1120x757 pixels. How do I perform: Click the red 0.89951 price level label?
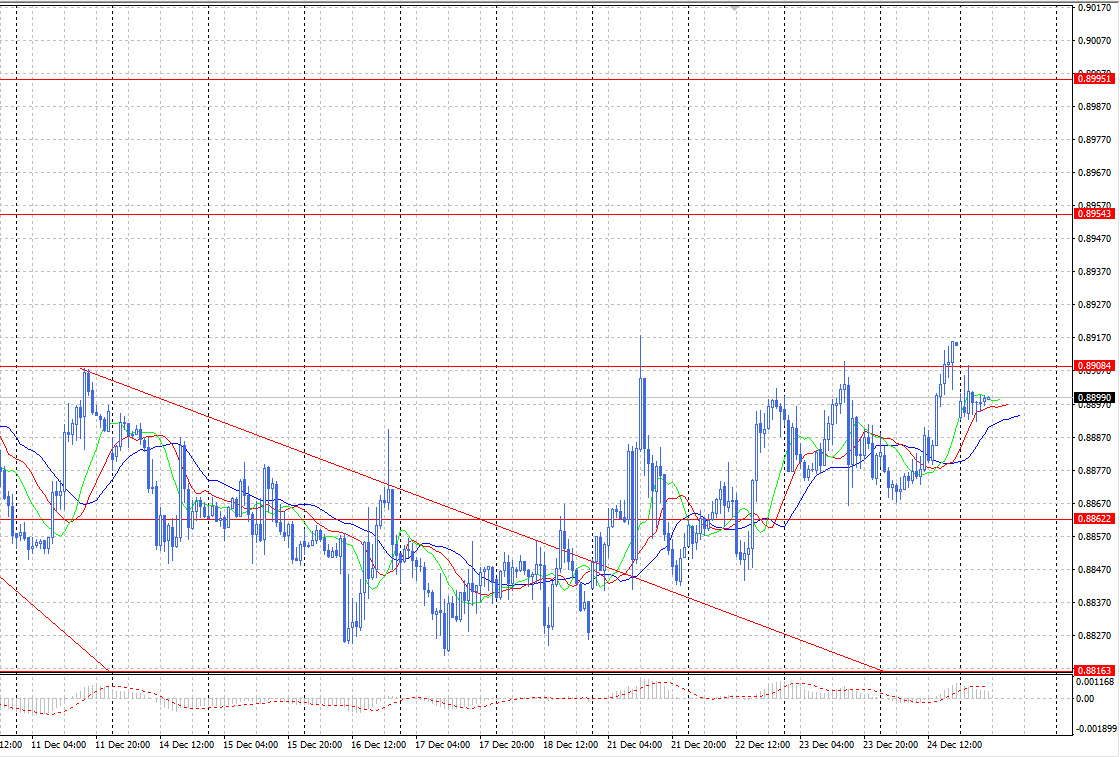pos(1094,79)
